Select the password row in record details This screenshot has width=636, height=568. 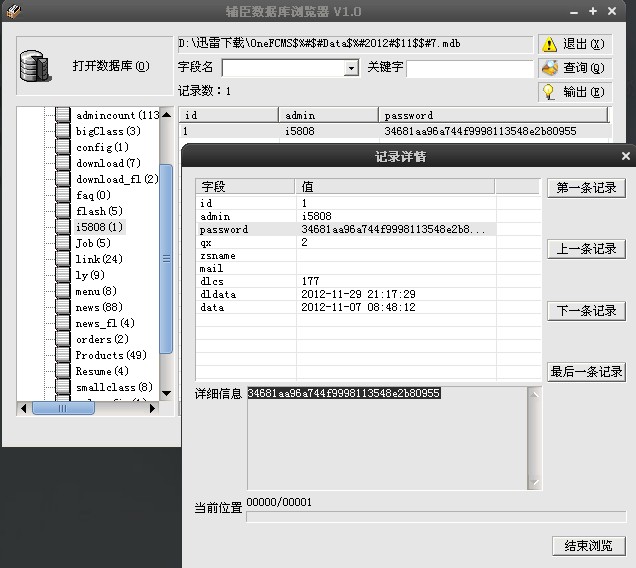(346, 229)
